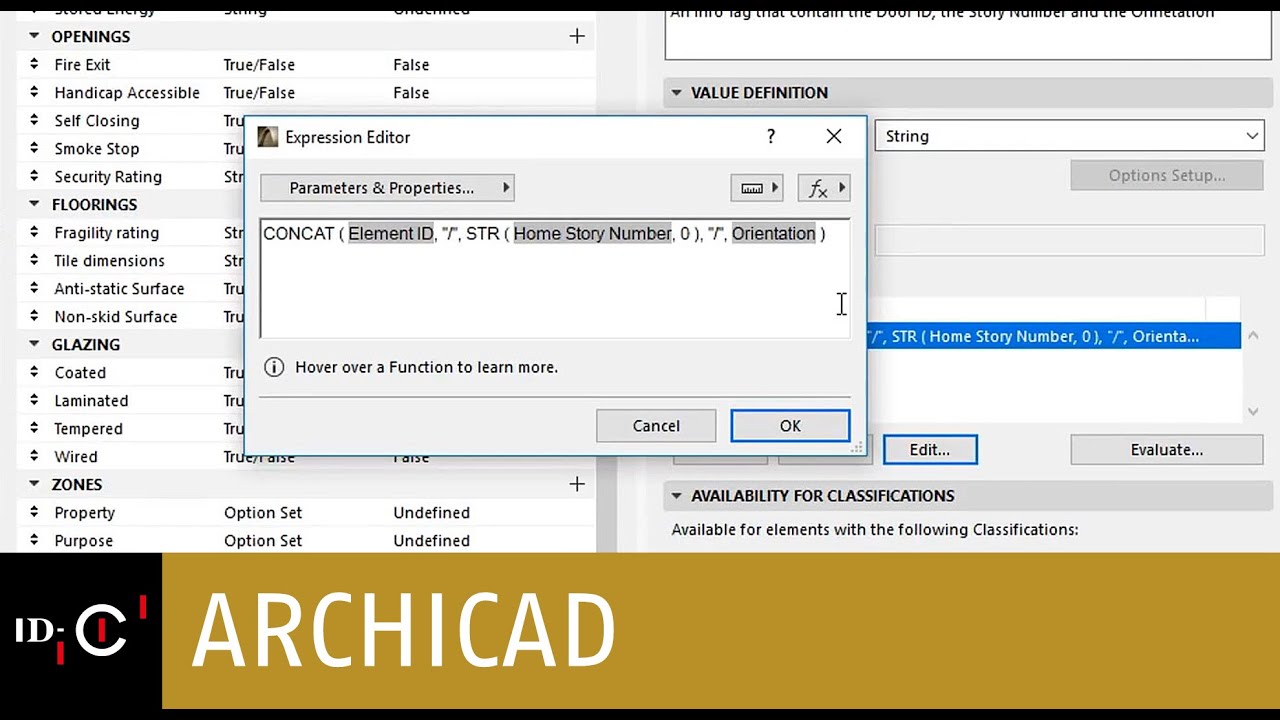
Task: Select the Smoke Stop property row
Action: [132, 148]
